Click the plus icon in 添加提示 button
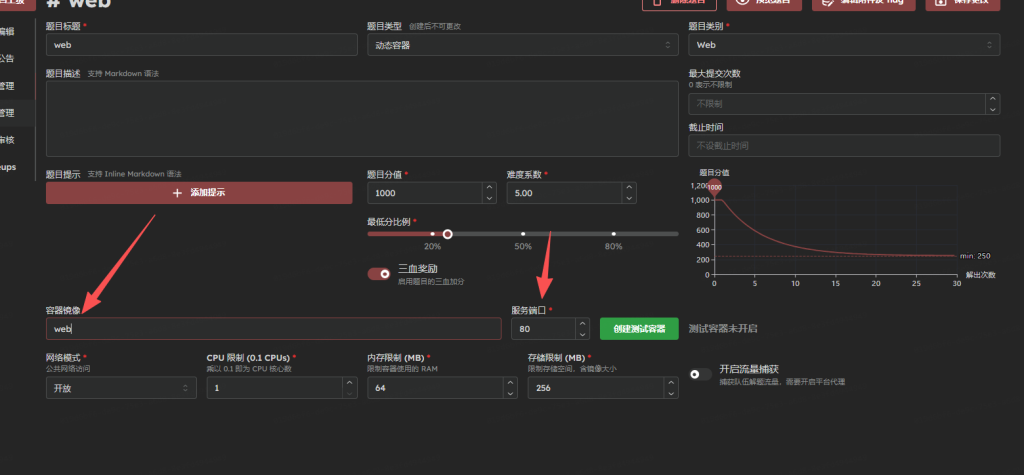This screenshot has height=475, width=1024. [x=177, y=193]
